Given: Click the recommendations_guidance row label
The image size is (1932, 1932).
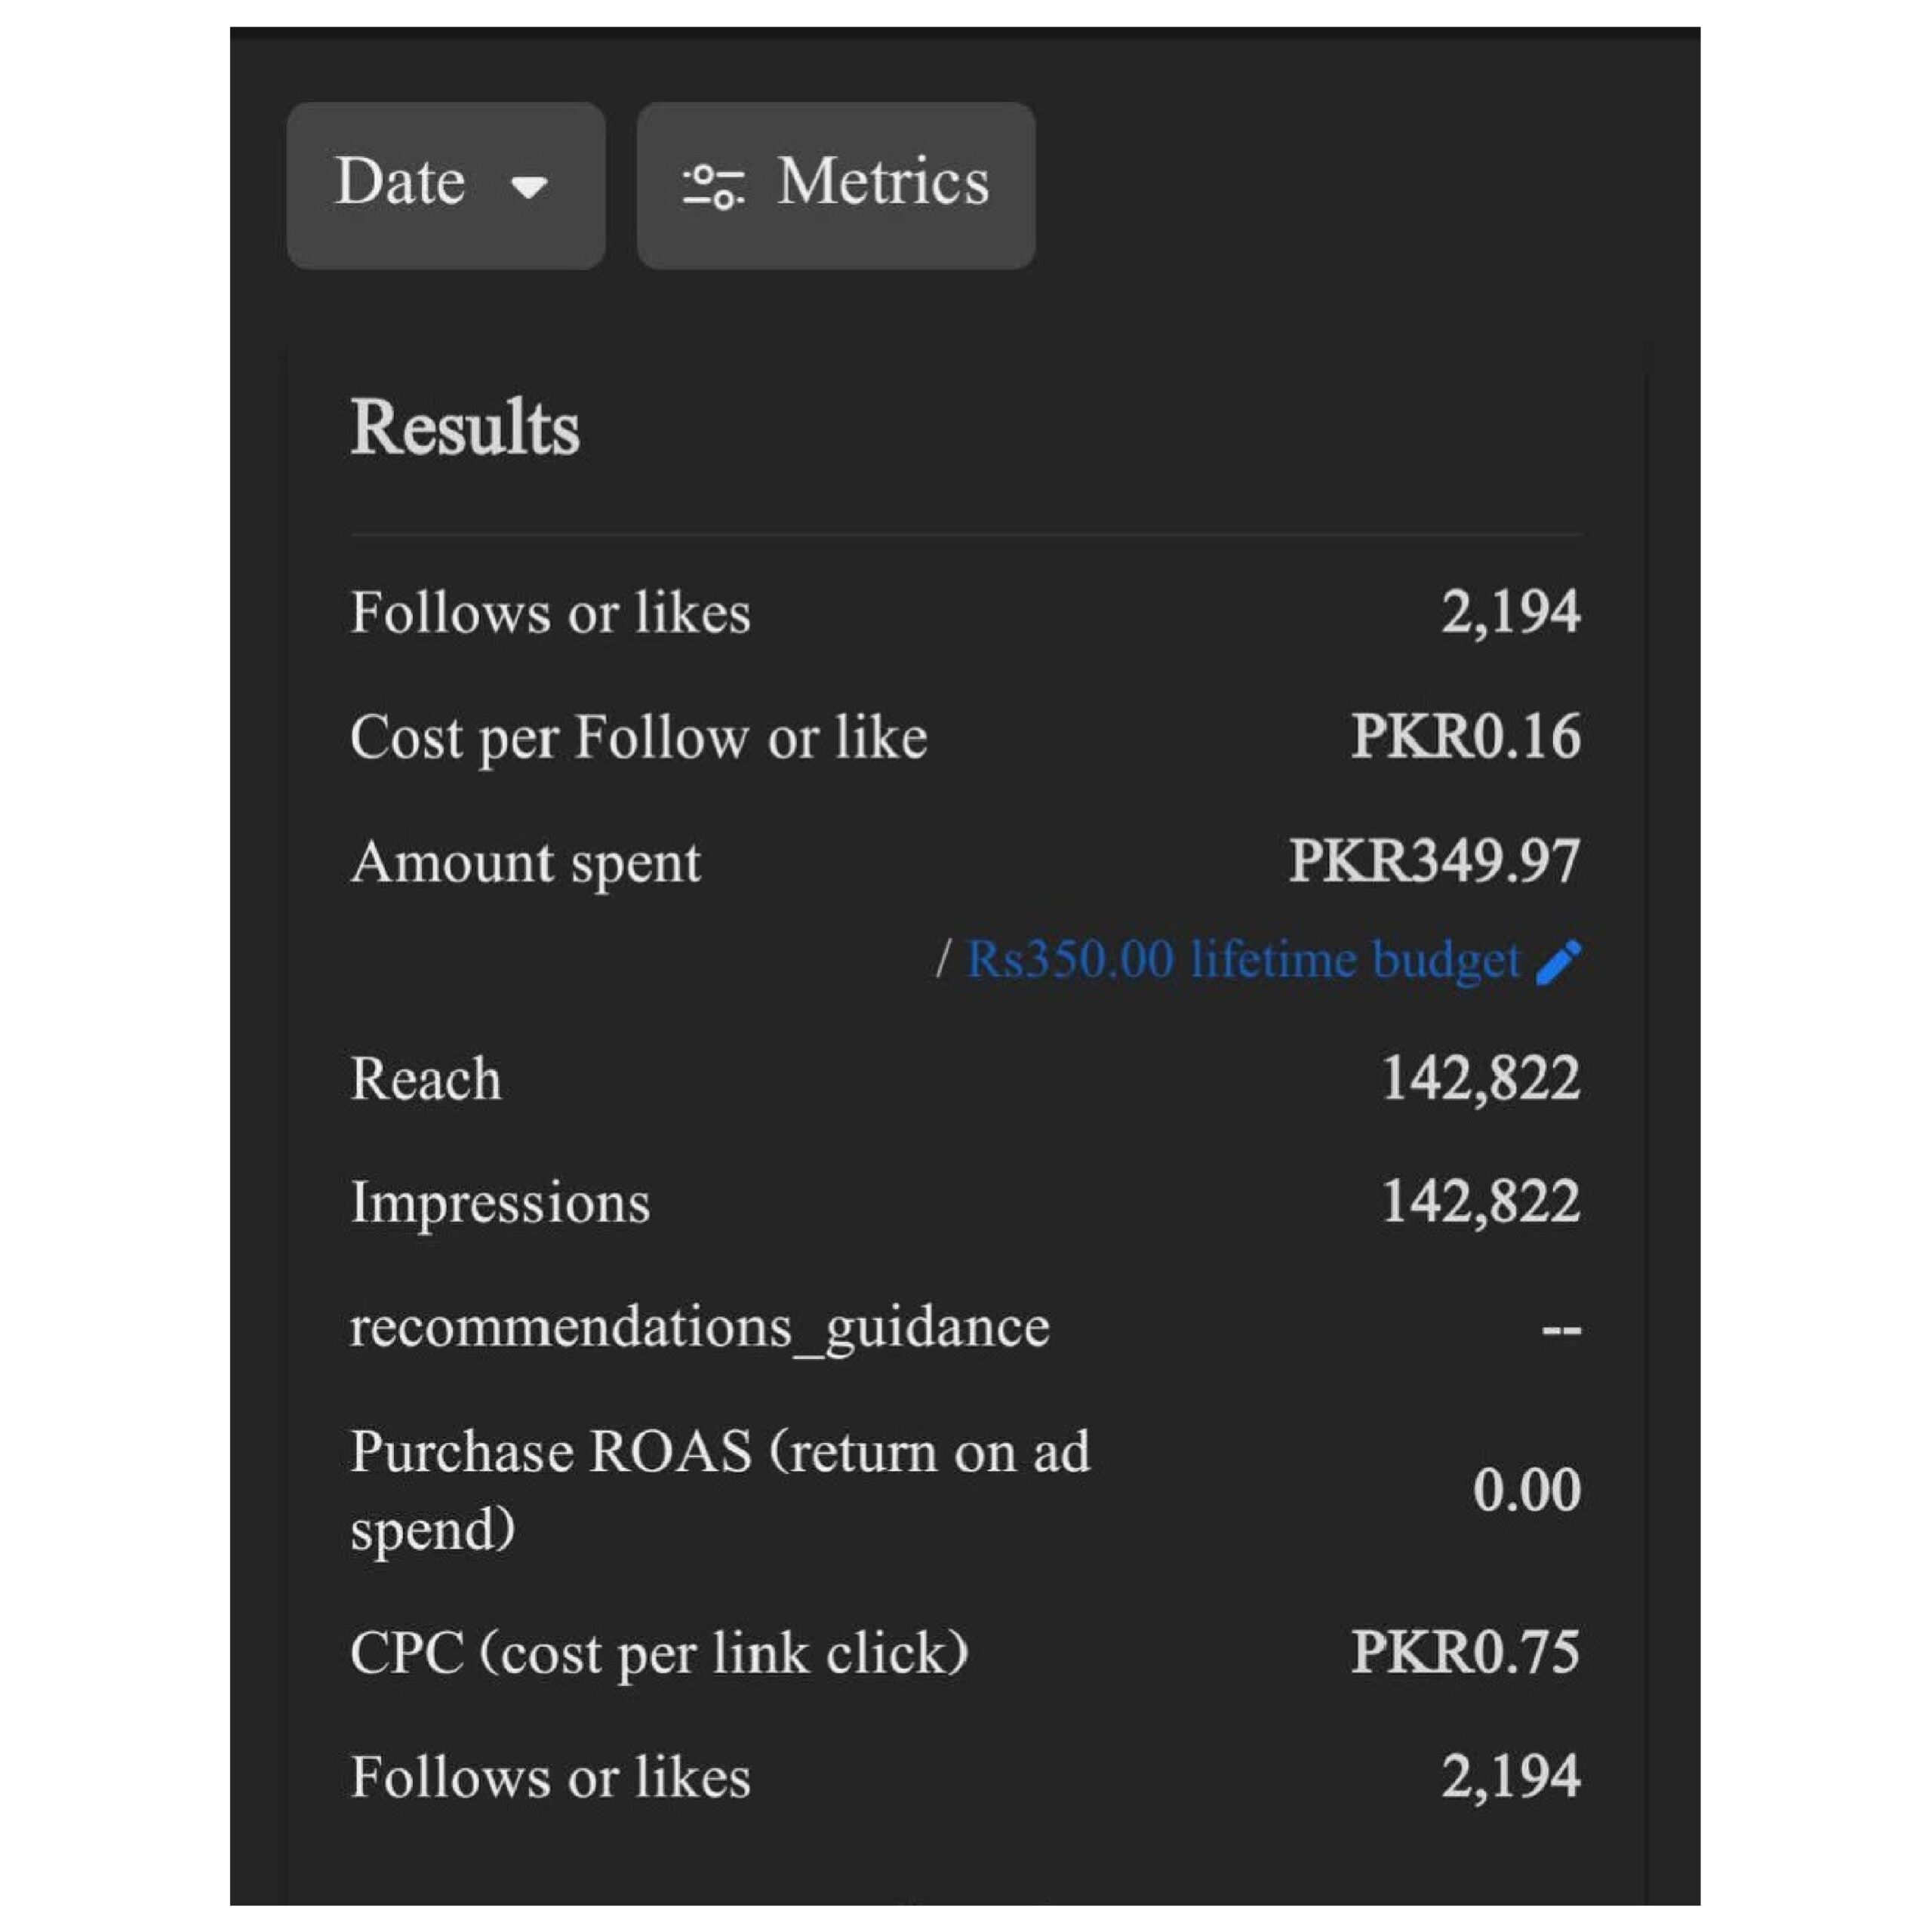Looking at the screenshot, I should click(x=700, y=1327).
